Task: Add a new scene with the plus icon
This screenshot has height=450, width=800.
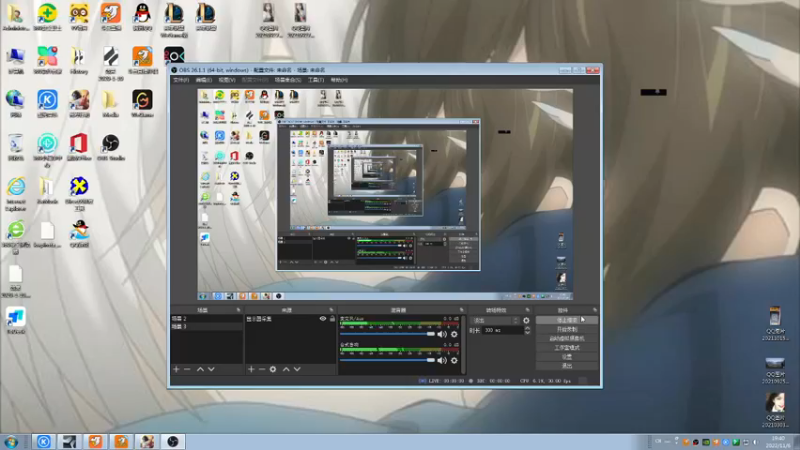Action: 177,369
